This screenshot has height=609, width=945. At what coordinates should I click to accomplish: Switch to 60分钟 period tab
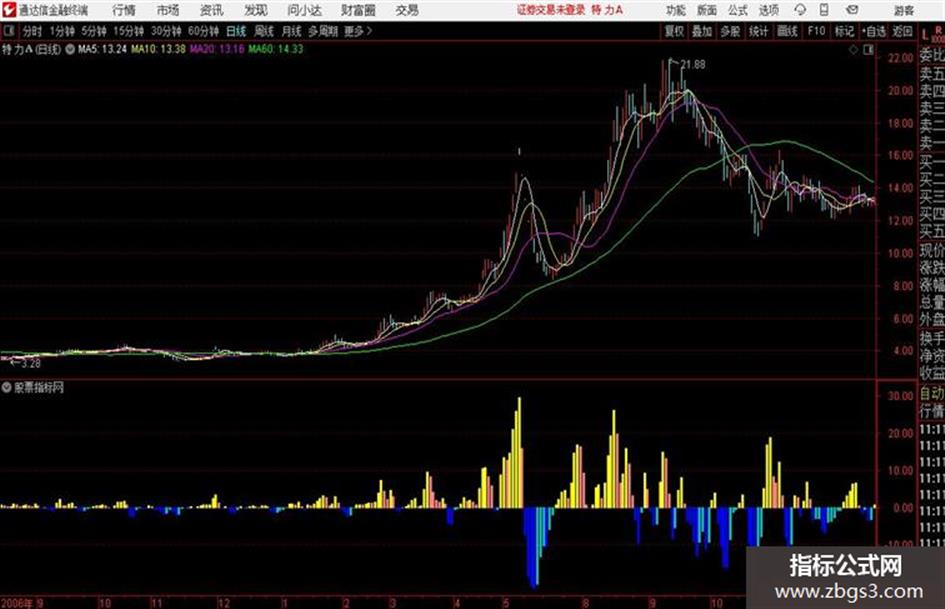204,31
